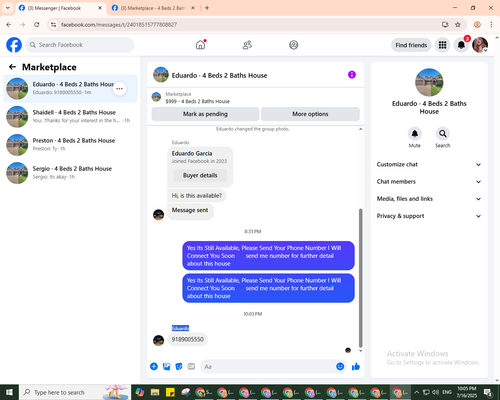The image size is (500, 400).
Task: Switch to Marketplace - 4 Beds 2 Baths tab
Action: (154, 8)
